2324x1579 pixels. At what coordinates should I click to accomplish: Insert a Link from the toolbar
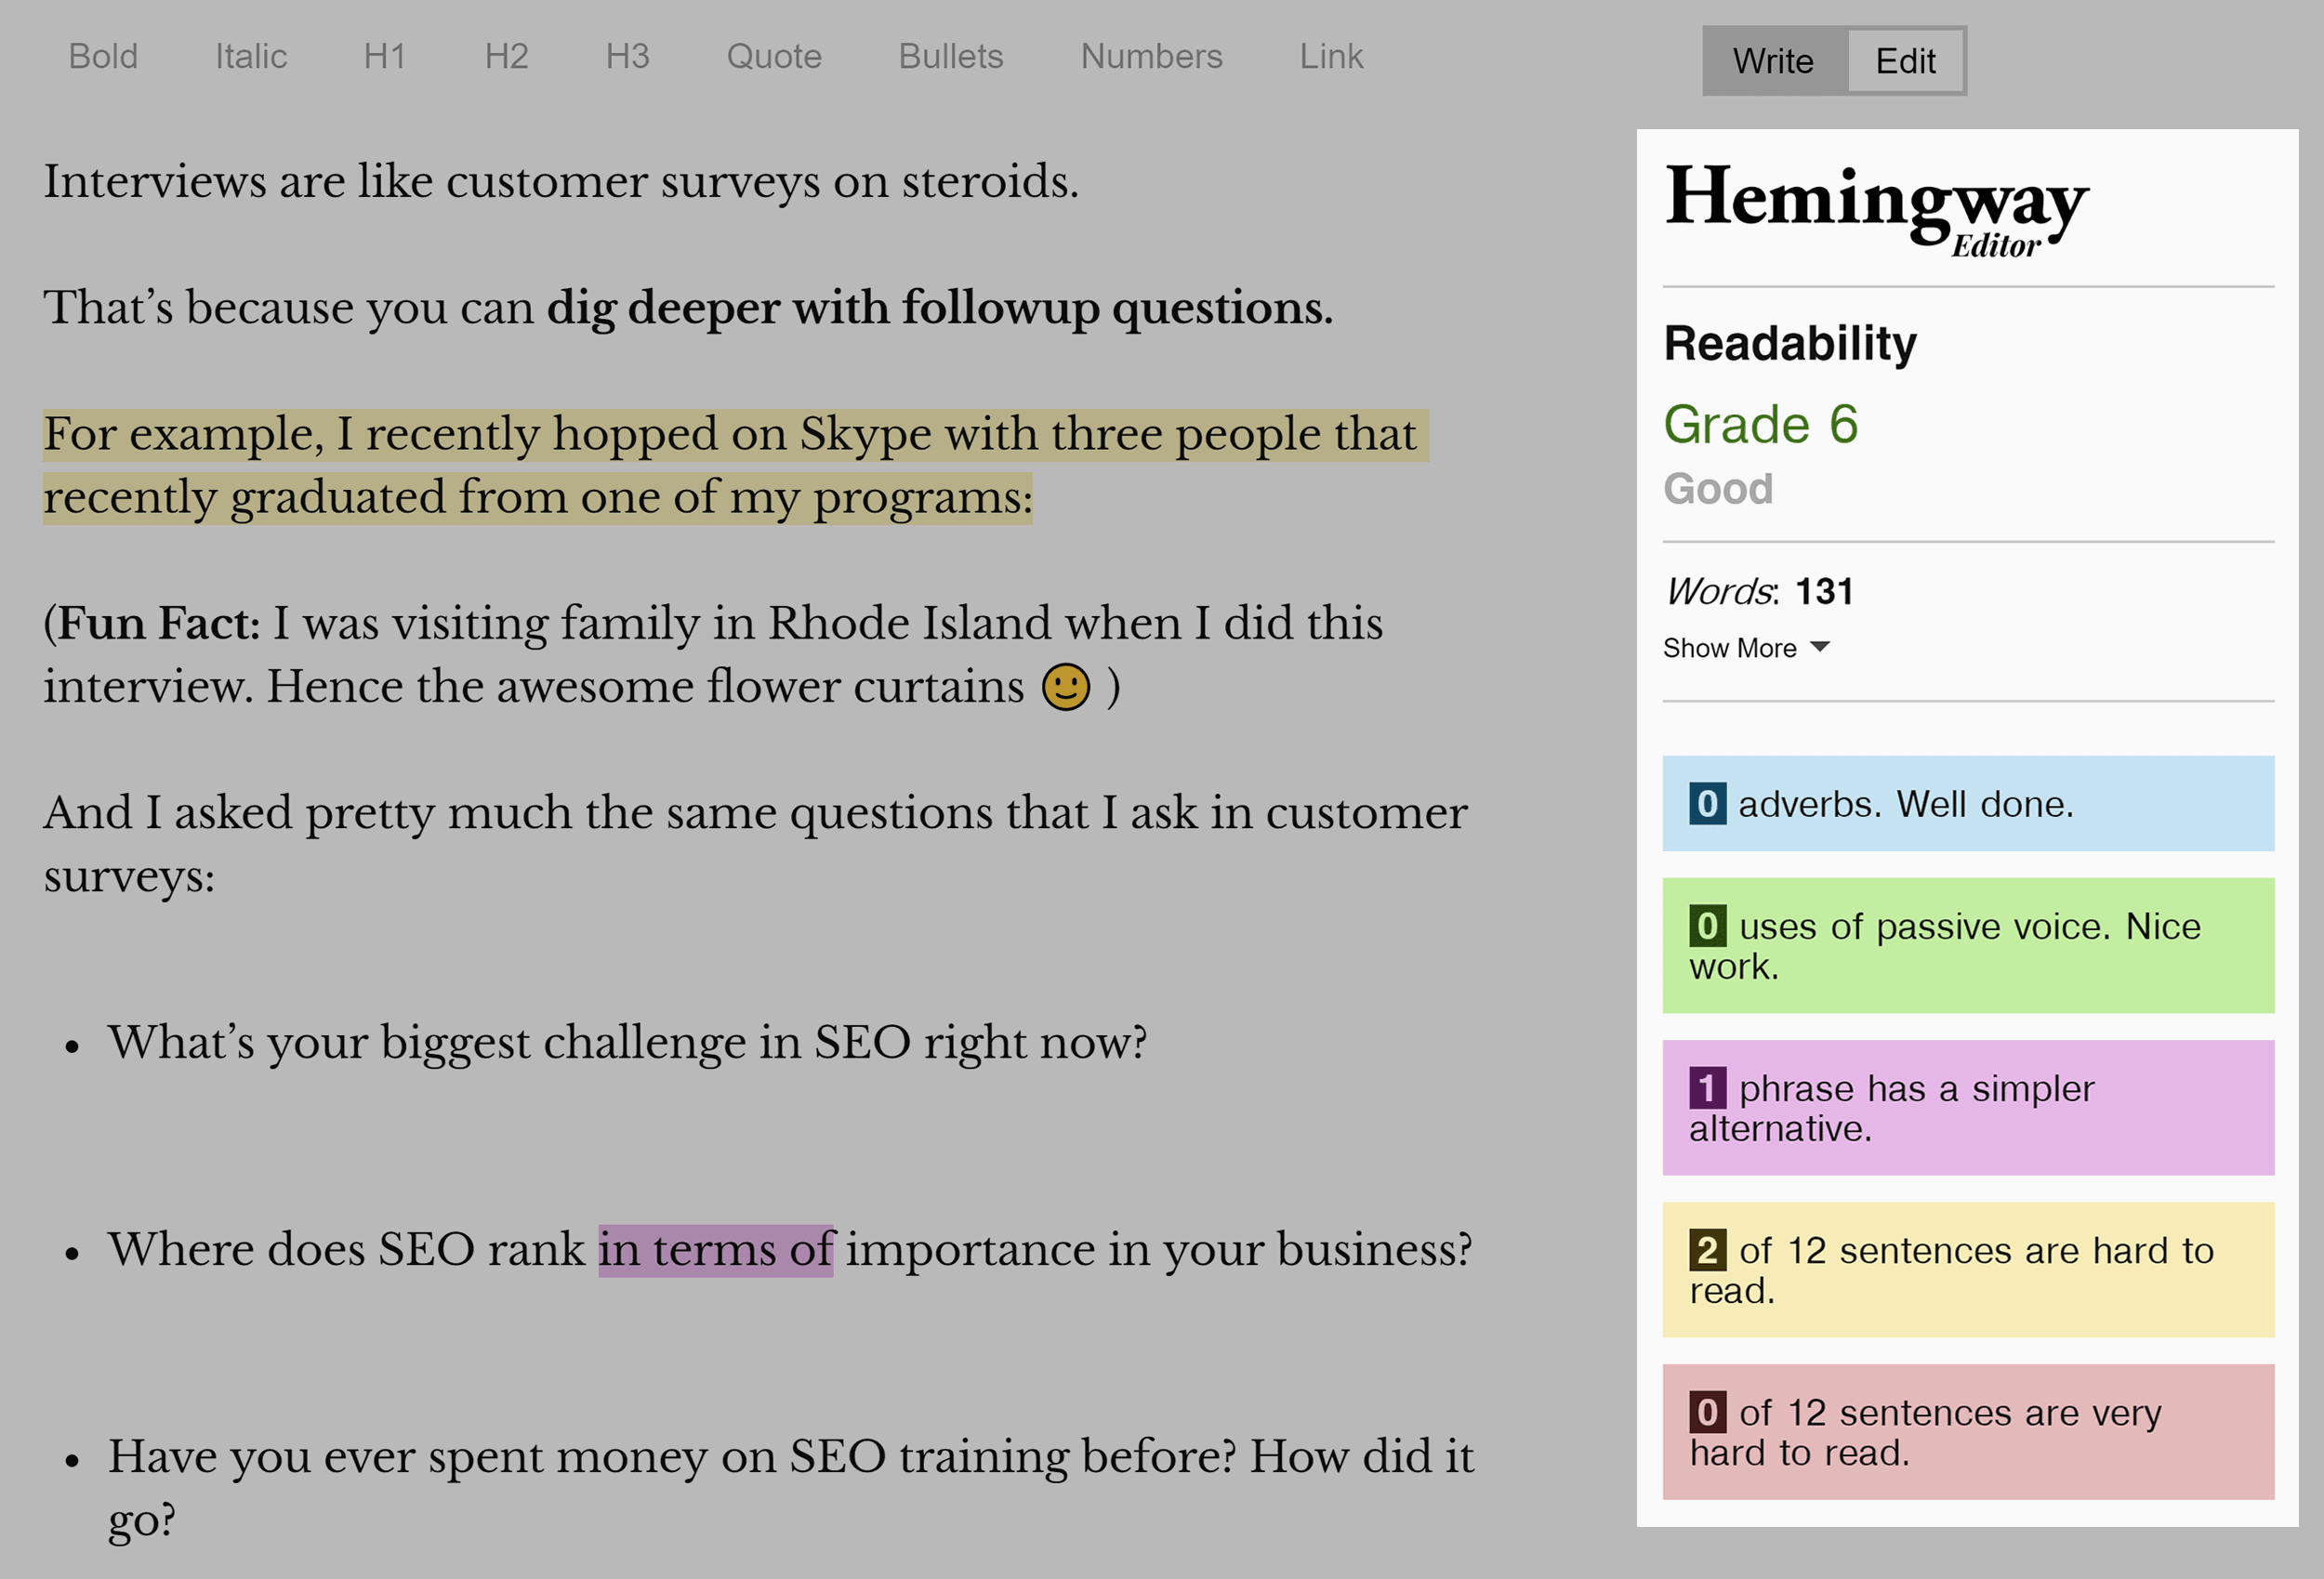(x=1331, y=57)
